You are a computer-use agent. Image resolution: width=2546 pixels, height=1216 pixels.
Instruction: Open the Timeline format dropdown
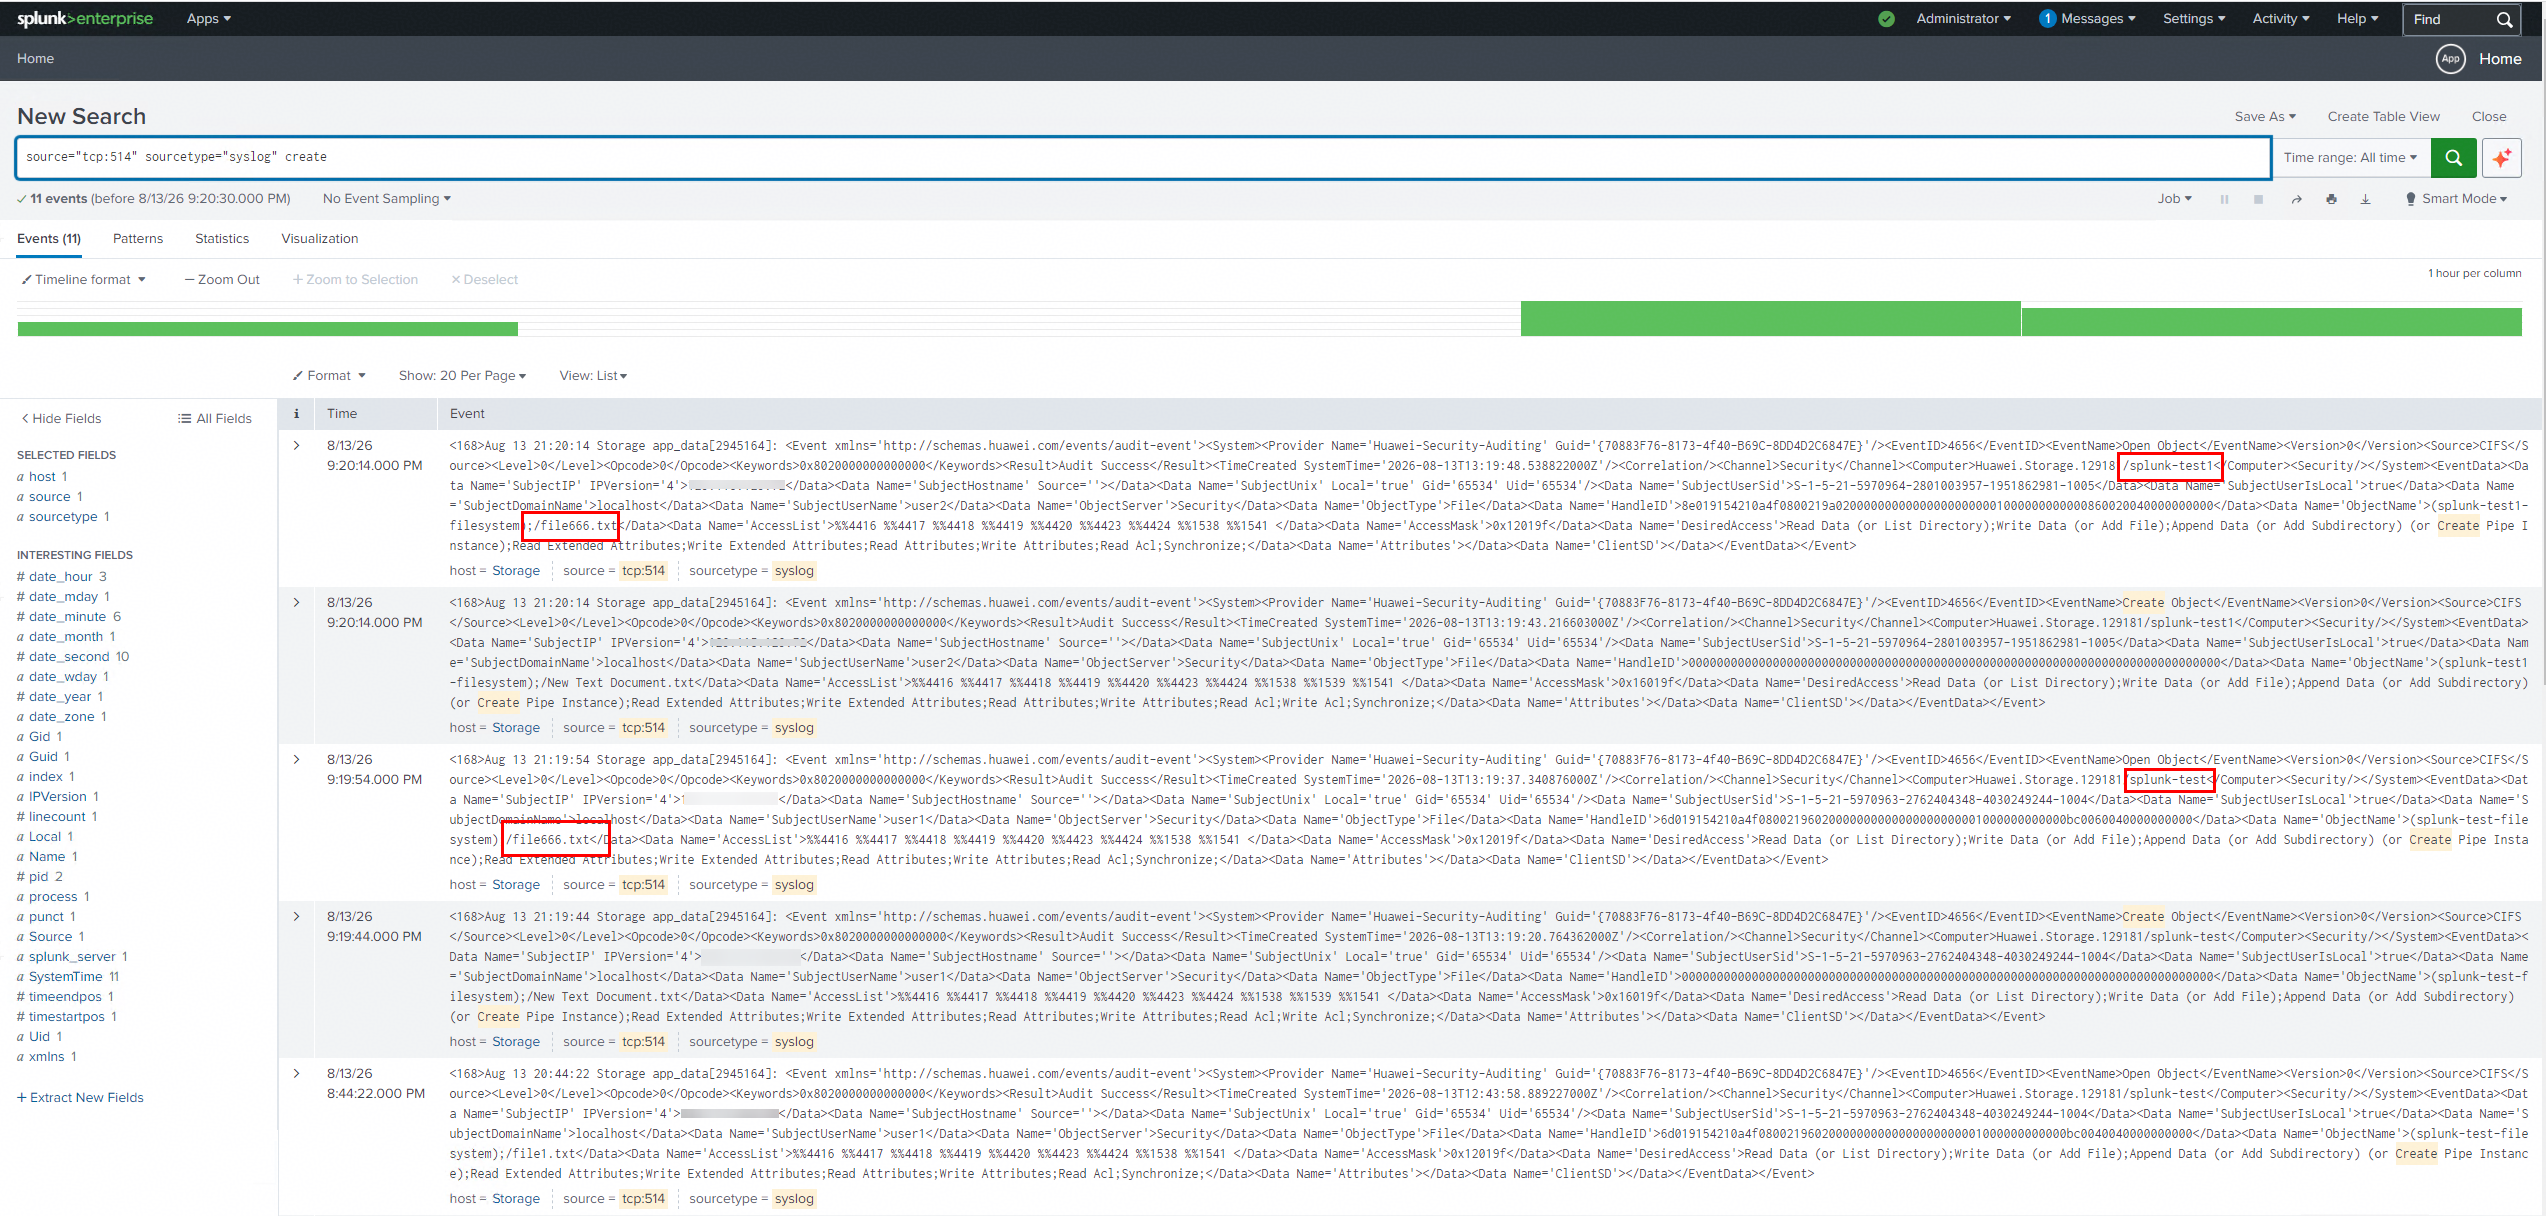point(84,280)
